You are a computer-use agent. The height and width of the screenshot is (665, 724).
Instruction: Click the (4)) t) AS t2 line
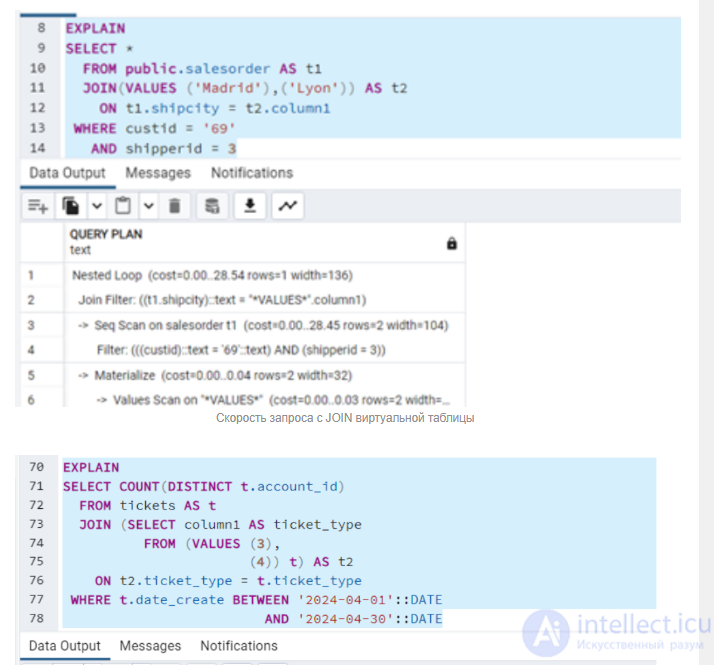tap(301, 562)
